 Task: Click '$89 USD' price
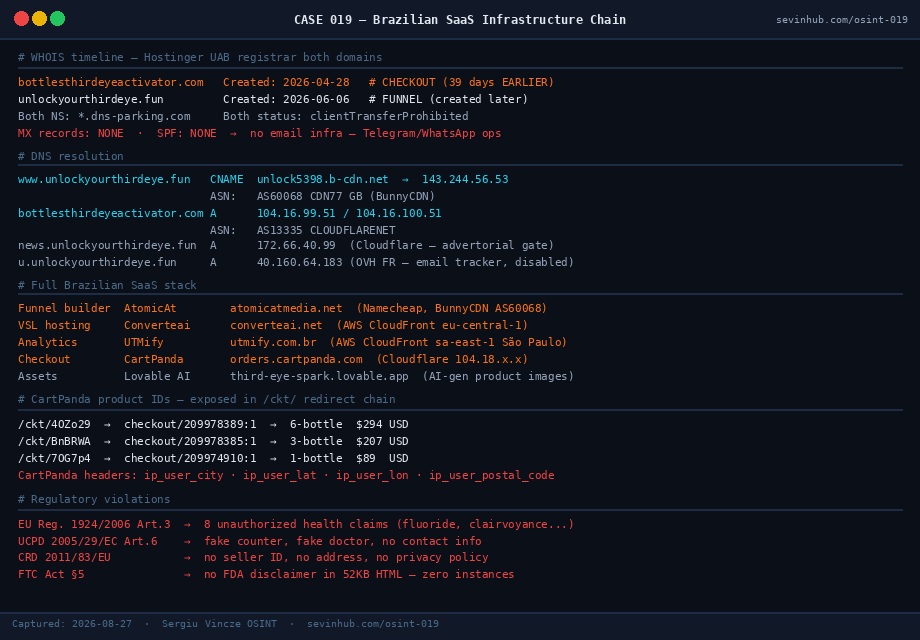tap(383, 458)
